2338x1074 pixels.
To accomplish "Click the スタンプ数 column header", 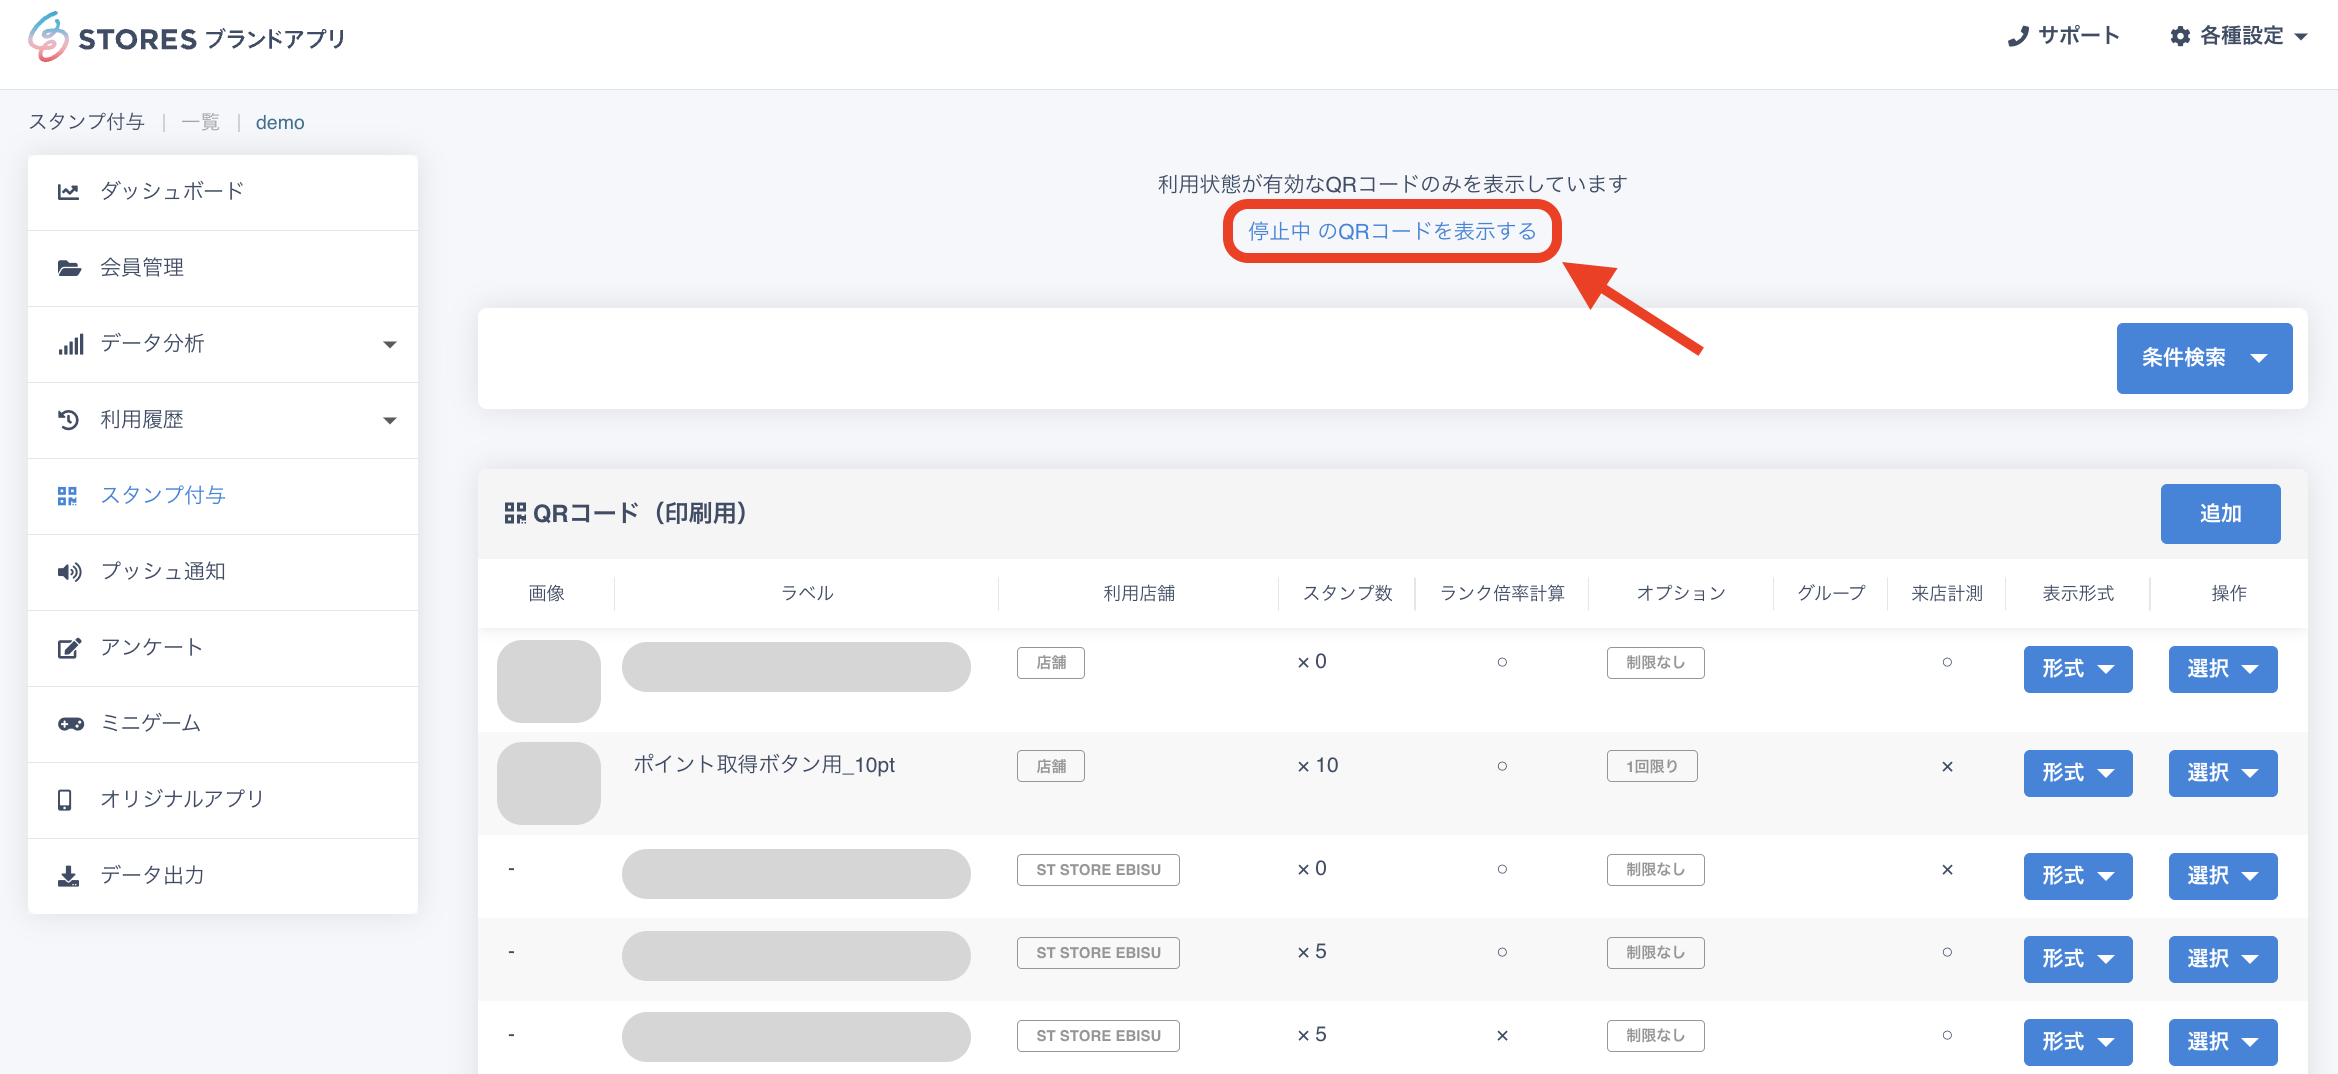I will (1347, 593).
